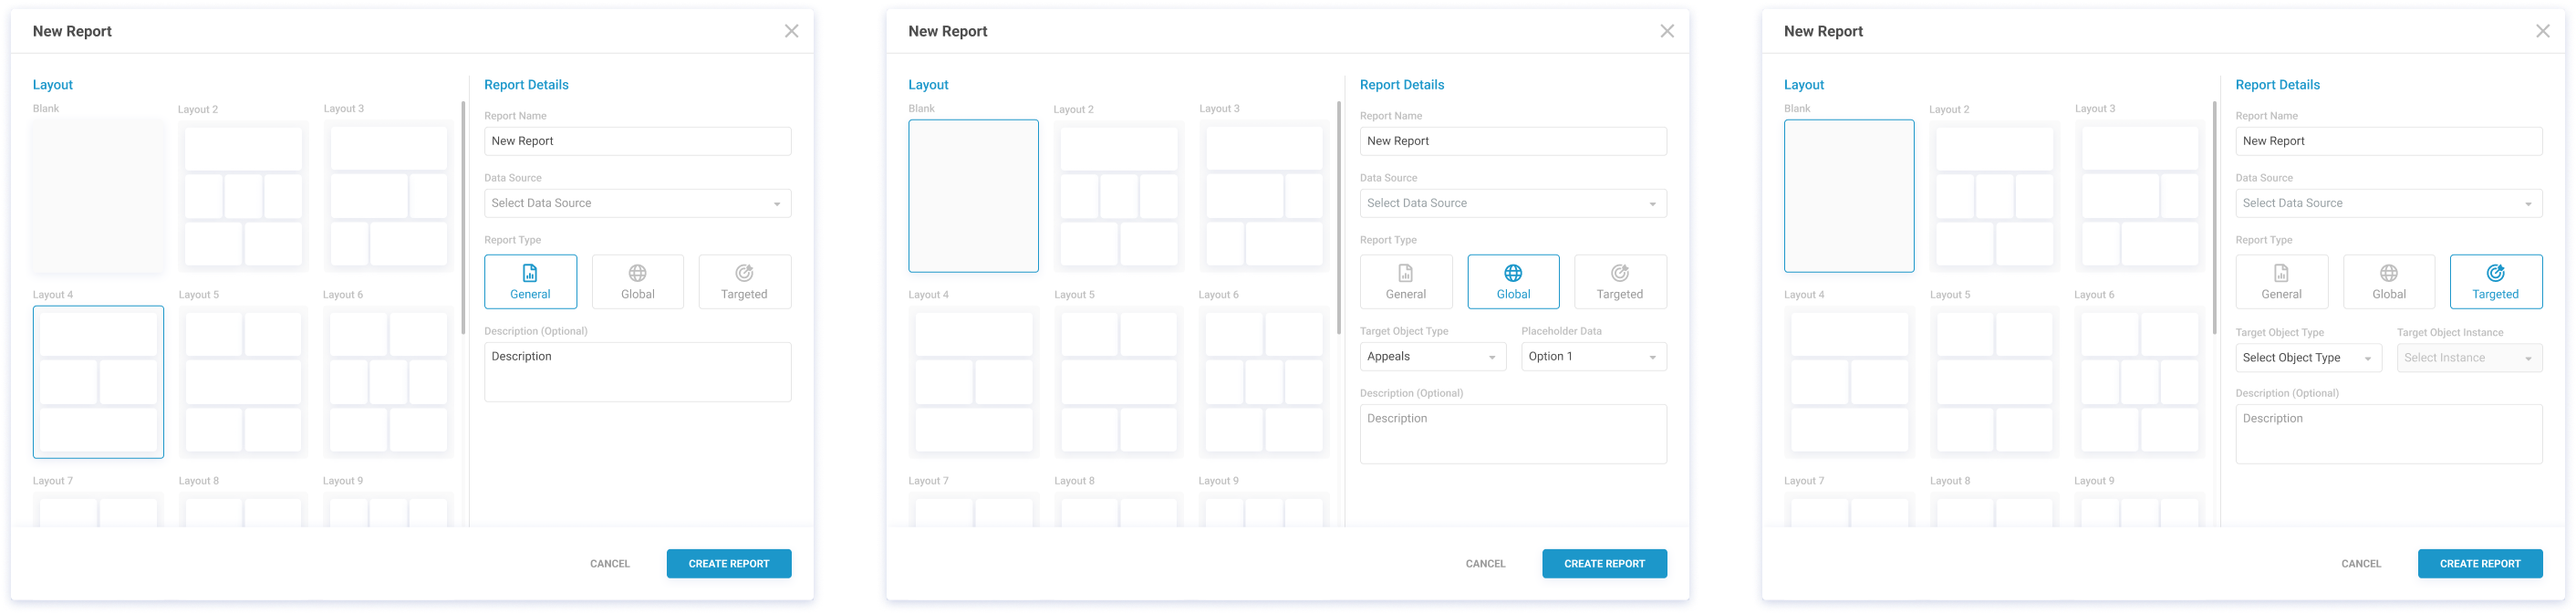
Task: Choose the selected Layout 4 thumbnail in left dialog
Action: point(98,382)
